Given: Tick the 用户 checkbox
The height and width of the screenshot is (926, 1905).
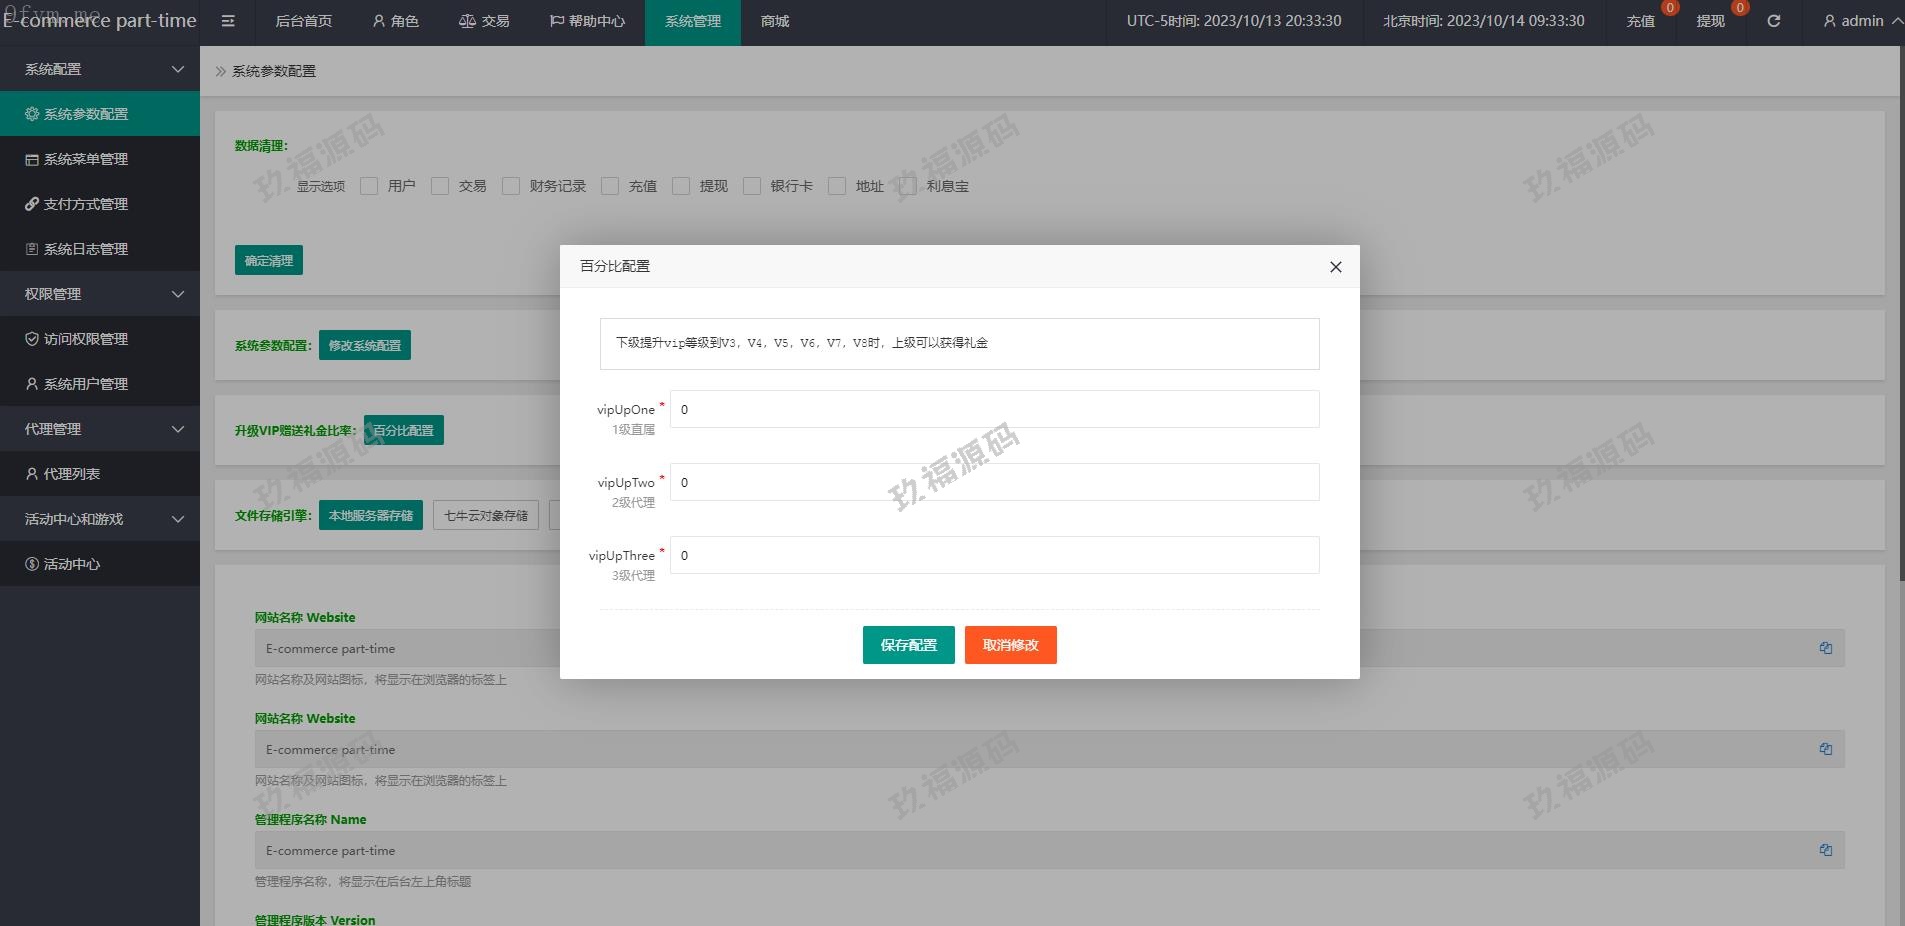Looking at the screenshot, I should [369, 186].
